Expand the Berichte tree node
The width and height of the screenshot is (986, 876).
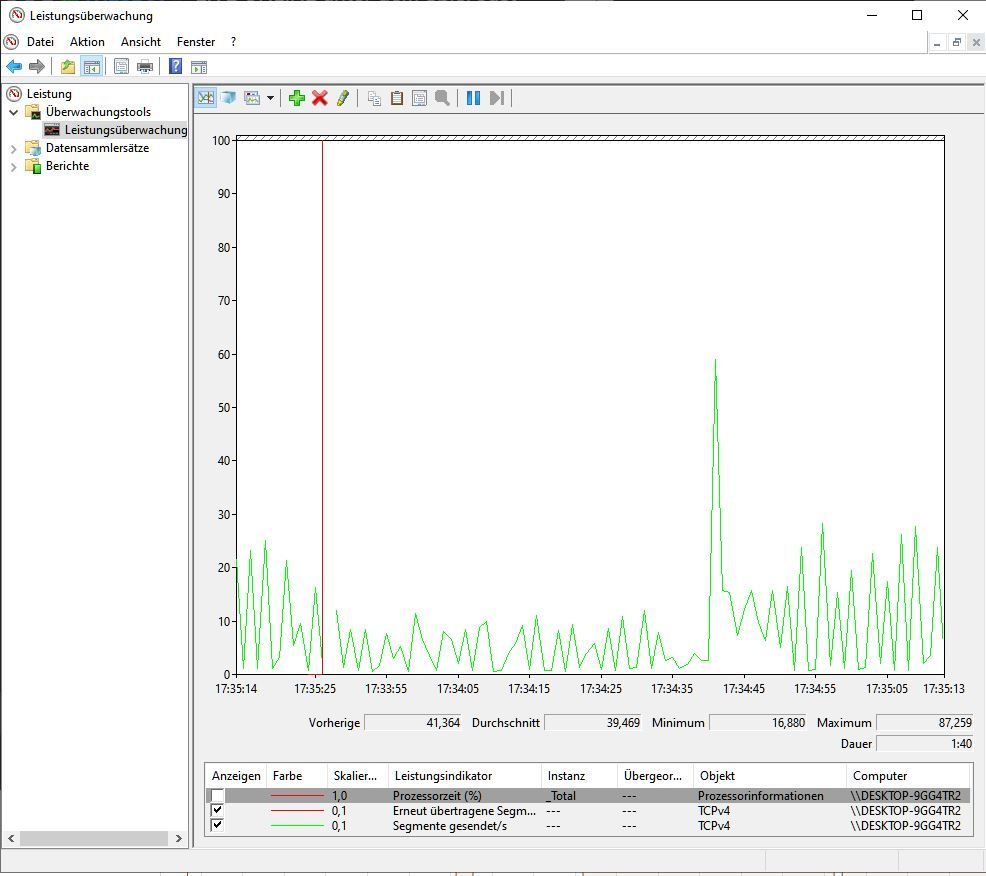point(13,166)
